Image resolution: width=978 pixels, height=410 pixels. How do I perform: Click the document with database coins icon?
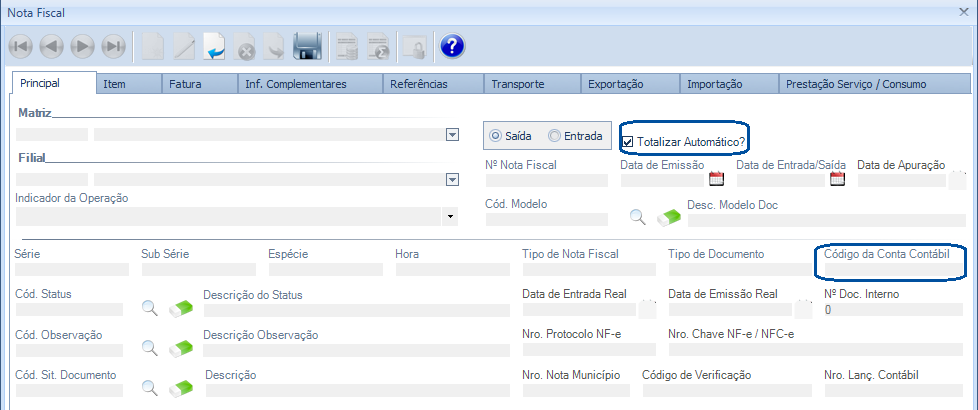[347, 46]
